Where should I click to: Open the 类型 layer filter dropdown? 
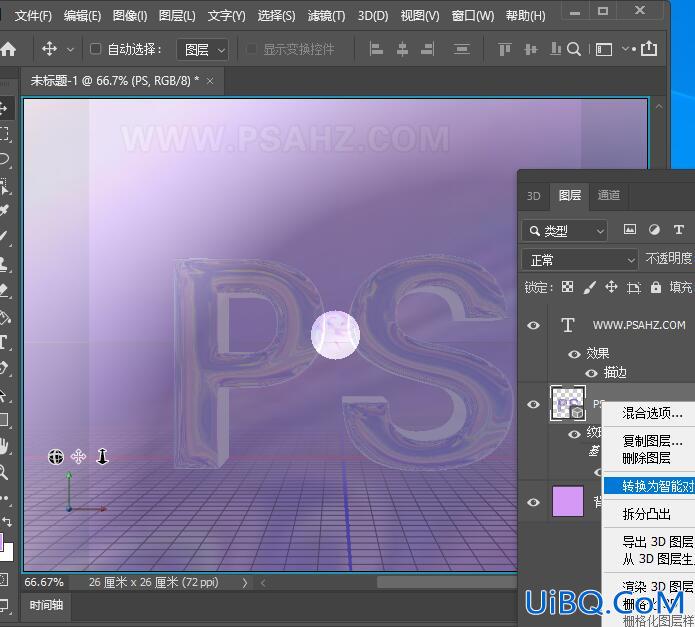pyautogui.click(x=564, y=230)
